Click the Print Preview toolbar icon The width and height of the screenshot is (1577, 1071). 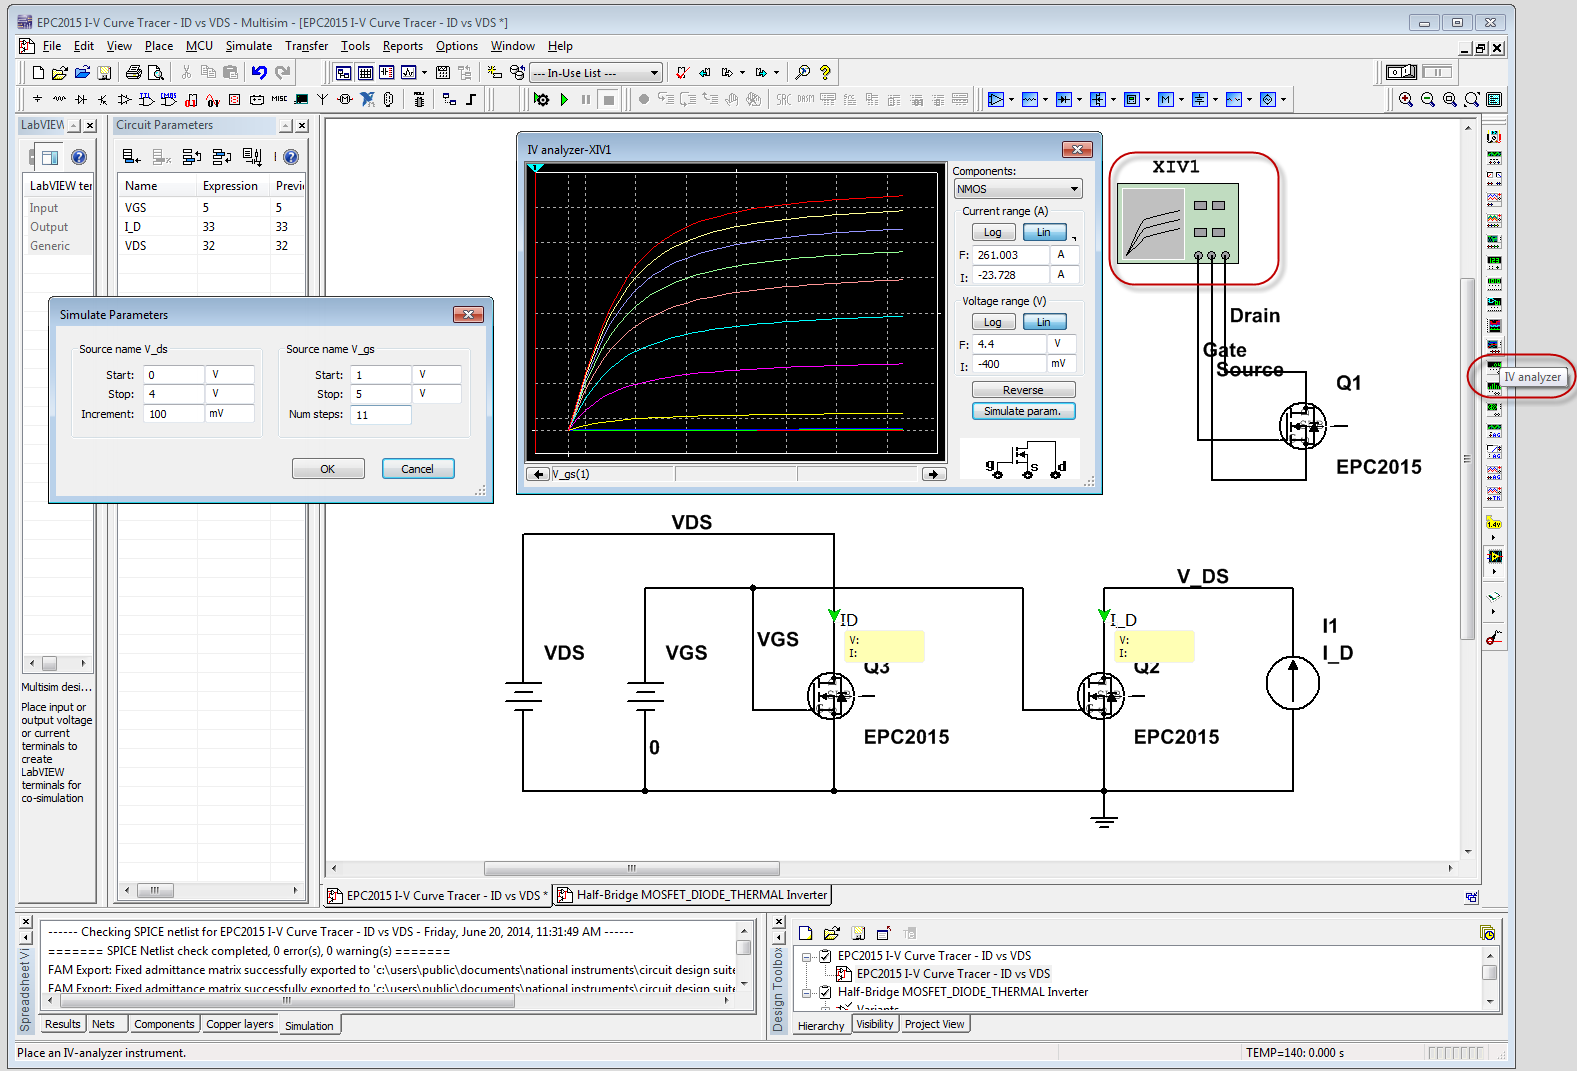coord(156,73)
